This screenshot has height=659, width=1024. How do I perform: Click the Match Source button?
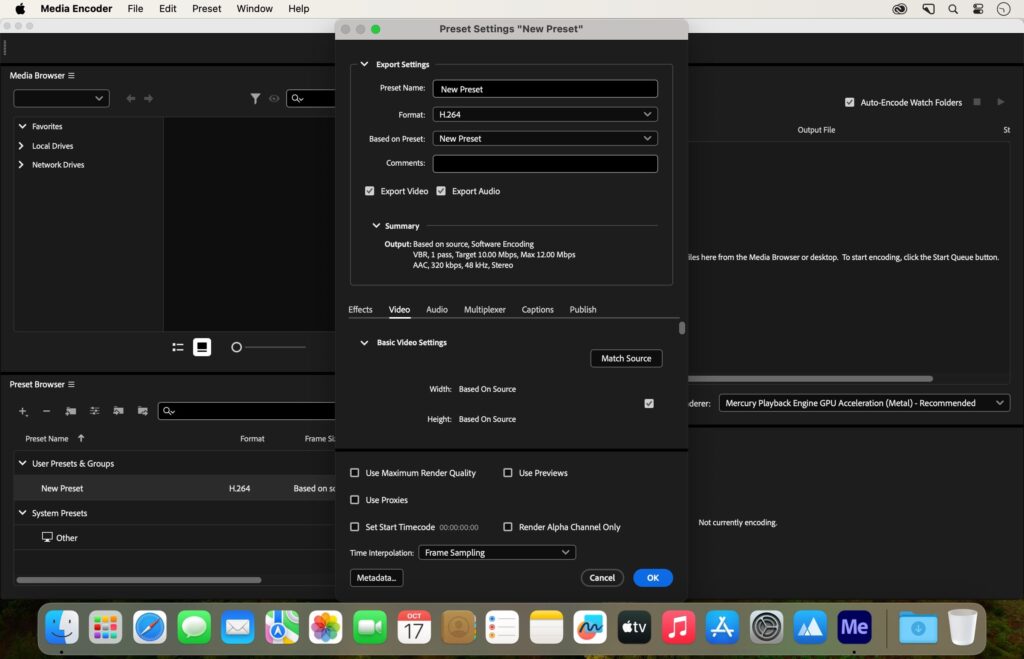pos(626,358)
